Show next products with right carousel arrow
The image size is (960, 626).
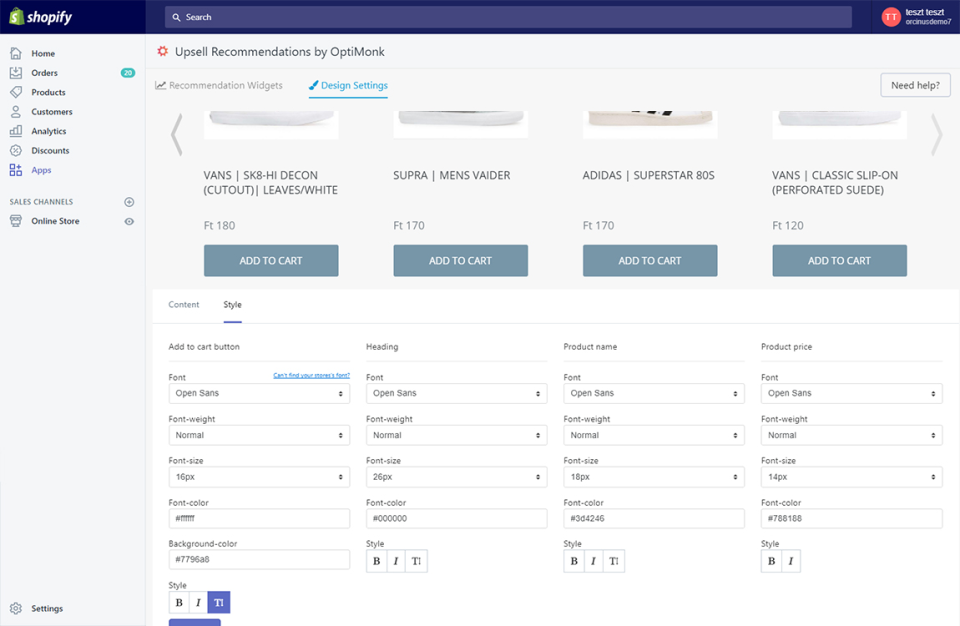pyautogui.click(x=937, y=135)
